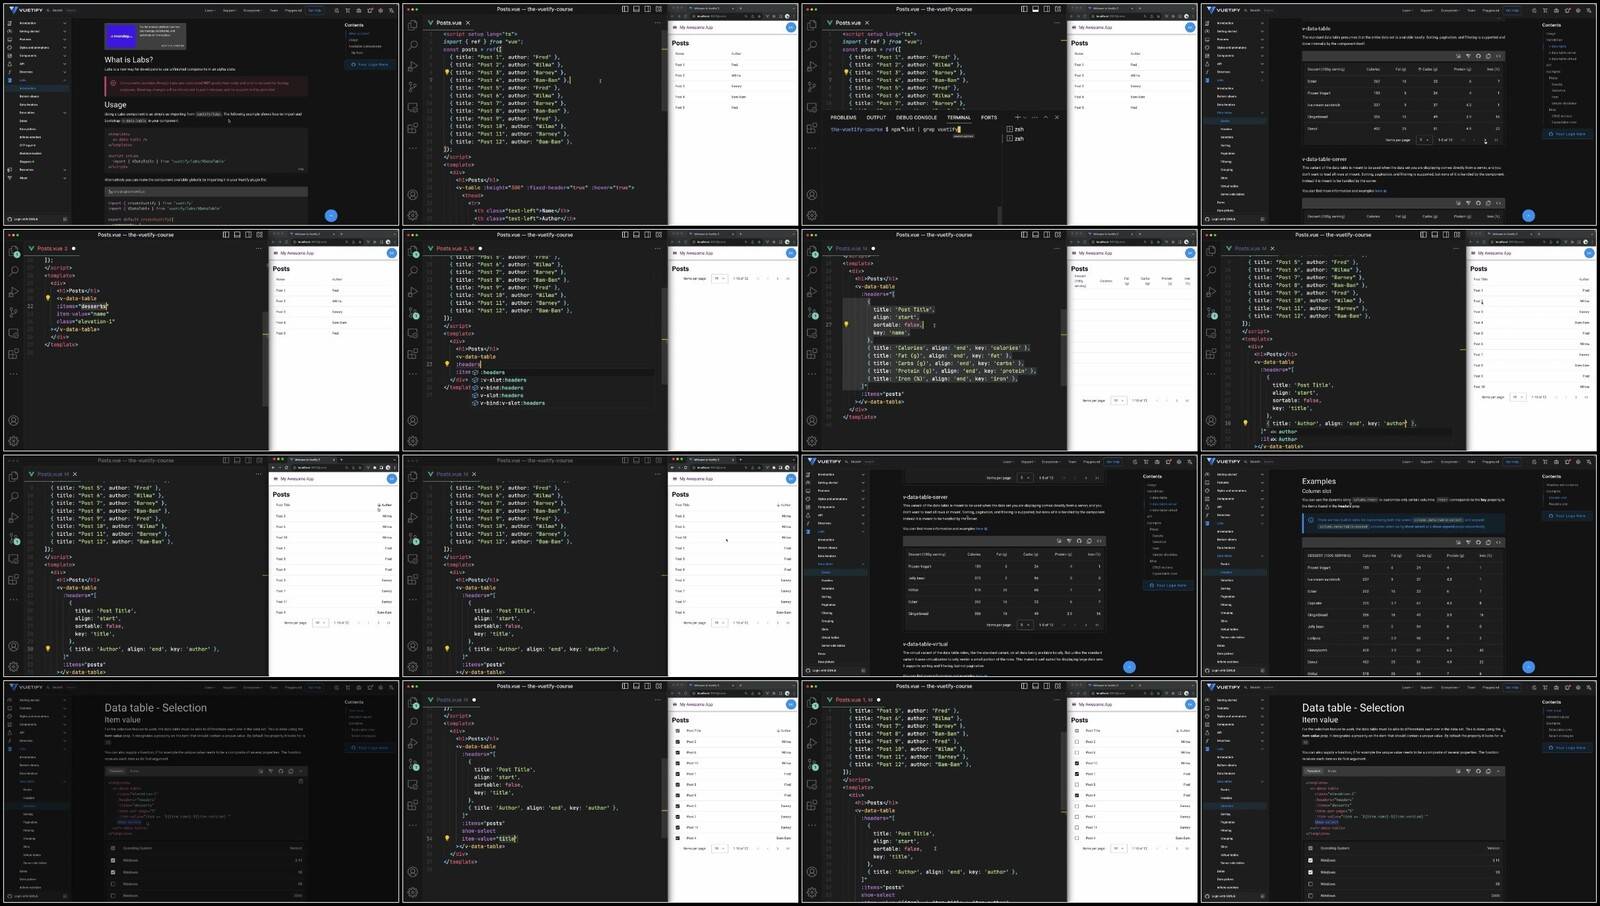Click Vuetify logo on the 'What is Labs?' page
Viewport: 1600px width, 906px height.
tap(25, 10)
